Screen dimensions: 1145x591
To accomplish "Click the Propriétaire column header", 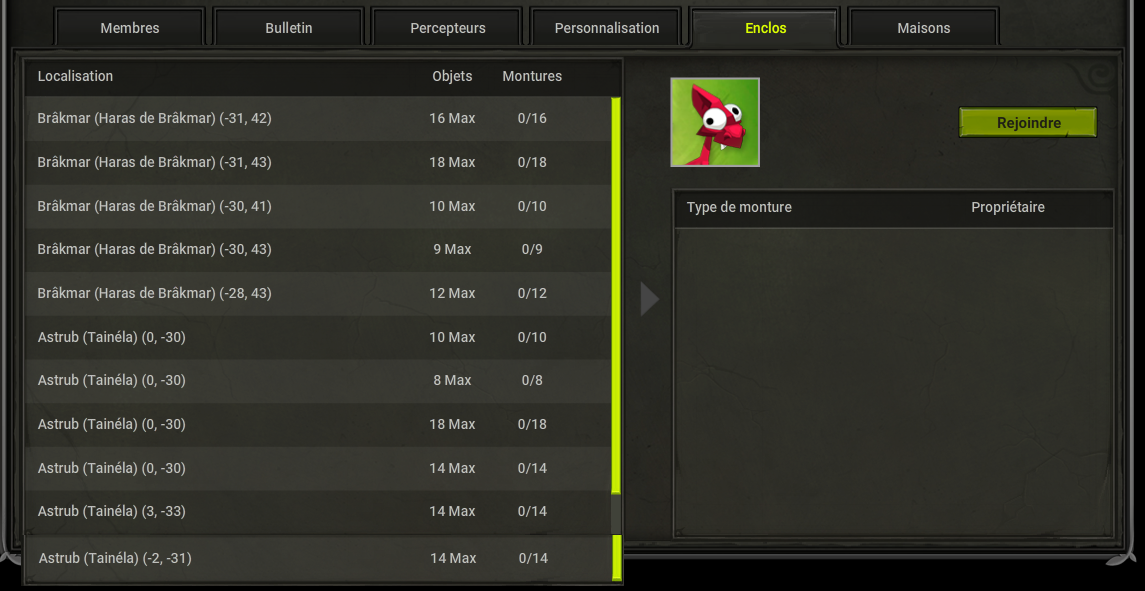I will (x=1008, y=207).
